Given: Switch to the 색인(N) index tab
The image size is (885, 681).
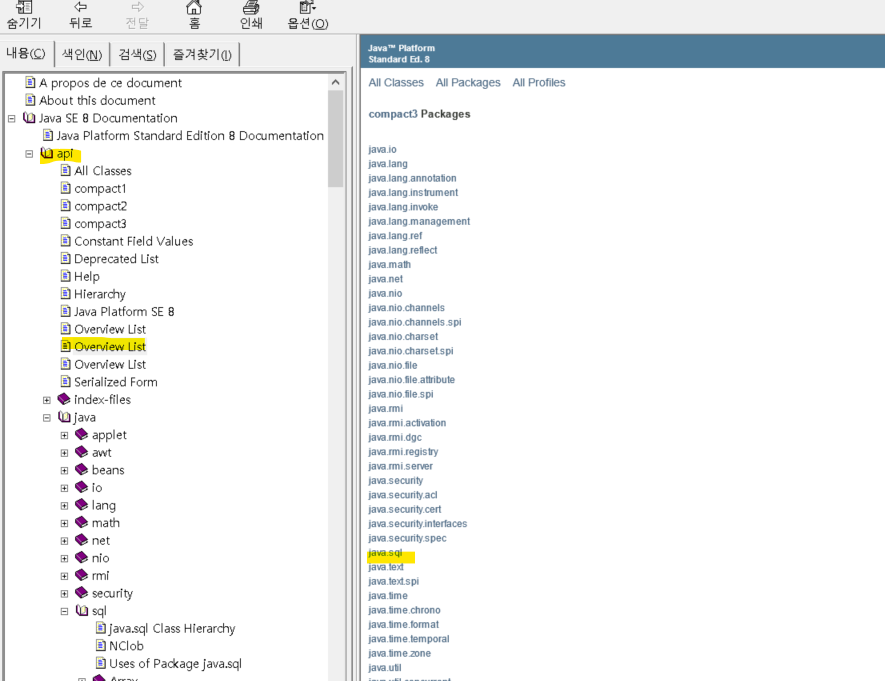Looking at the screenshot, I should click(x=82, y=54).
